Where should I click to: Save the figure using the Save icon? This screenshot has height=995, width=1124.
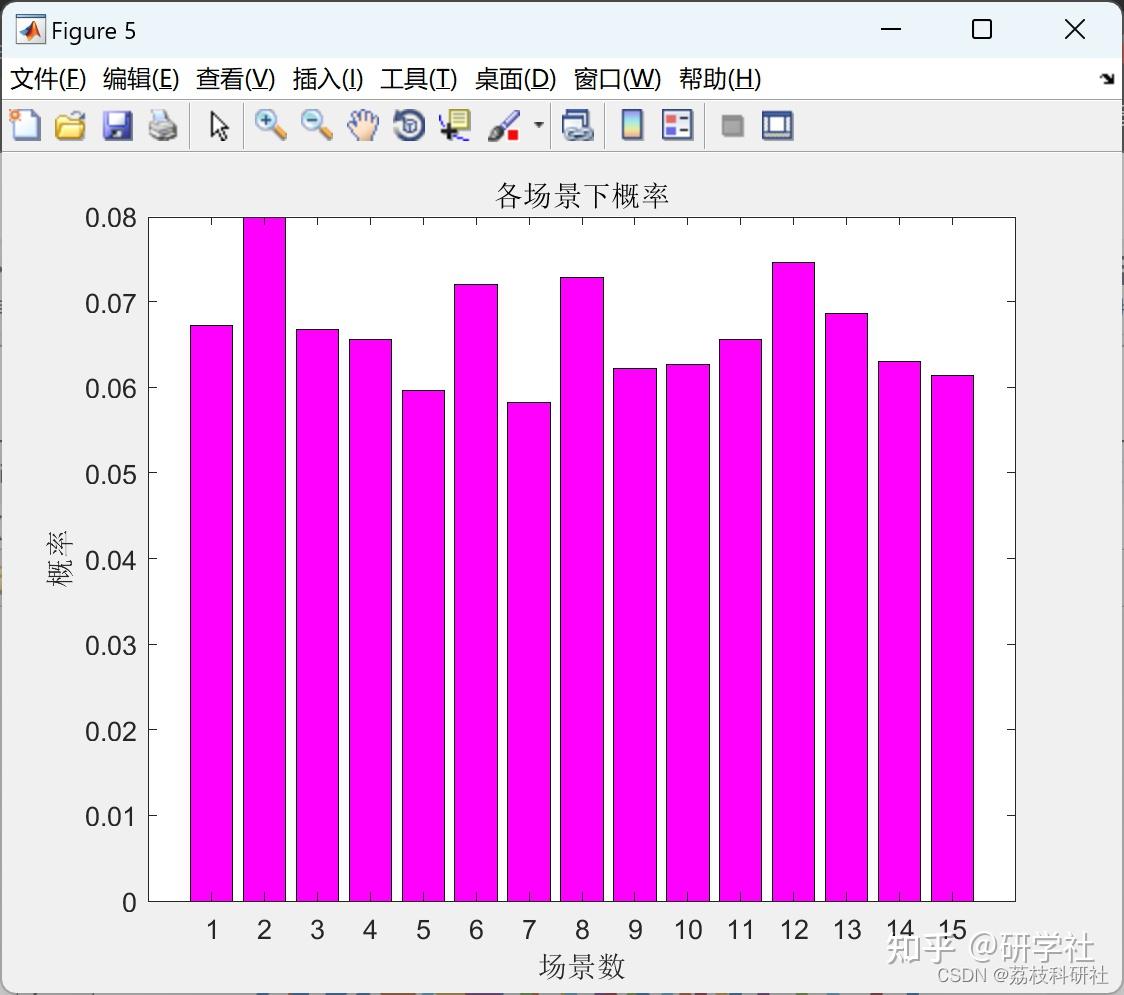pos(117,125)
